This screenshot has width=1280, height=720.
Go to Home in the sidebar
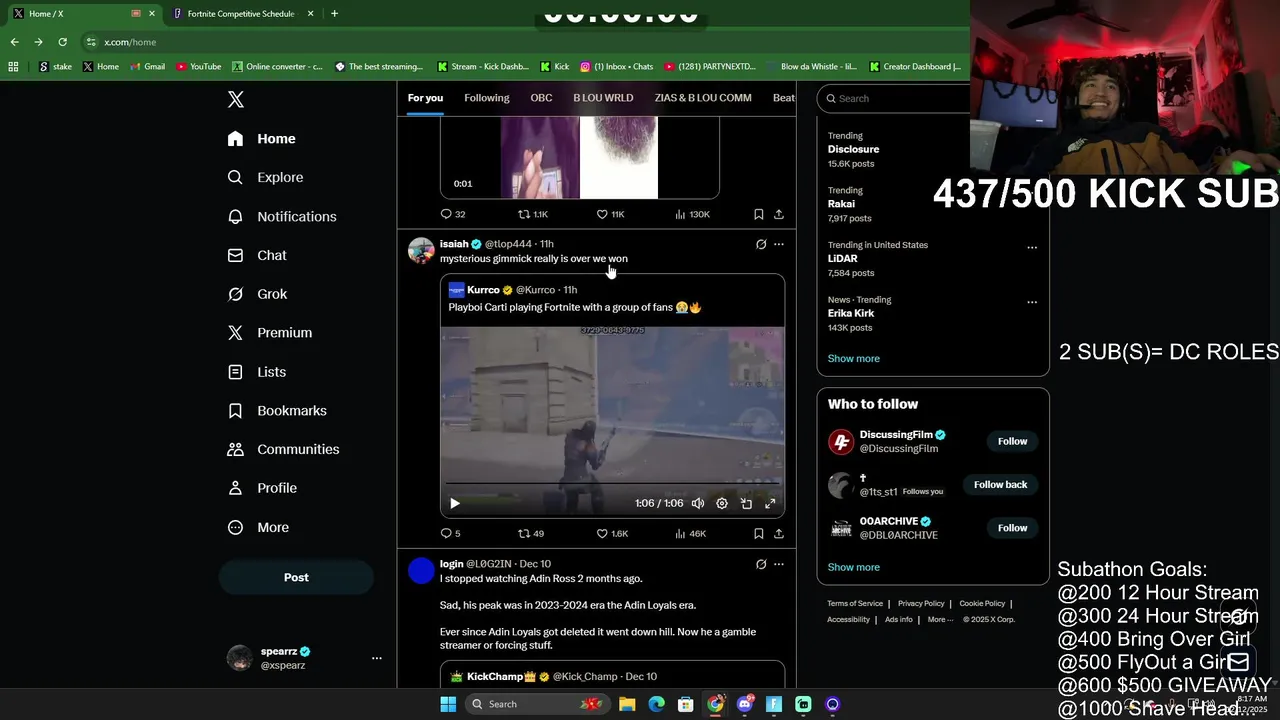pyautogui.click(x=261, y=139)
